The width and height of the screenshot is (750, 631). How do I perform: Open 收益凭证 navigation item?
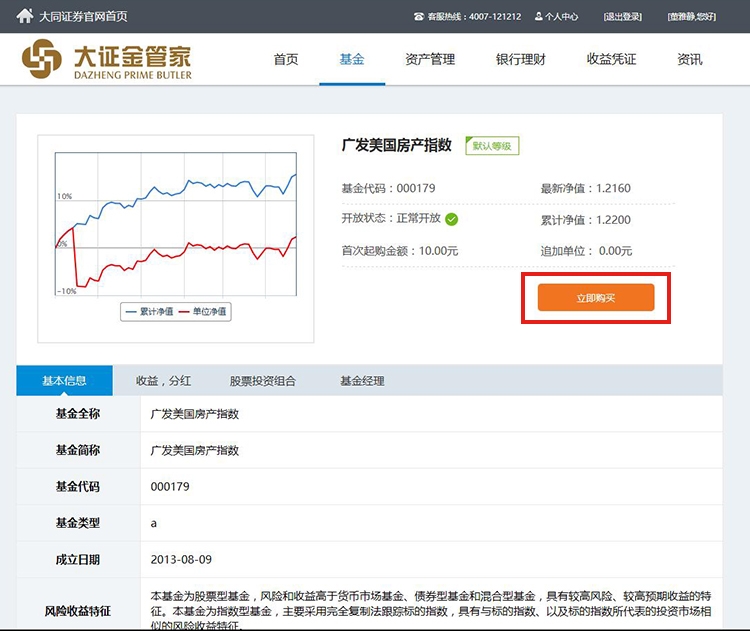click(x=611, y=59)
